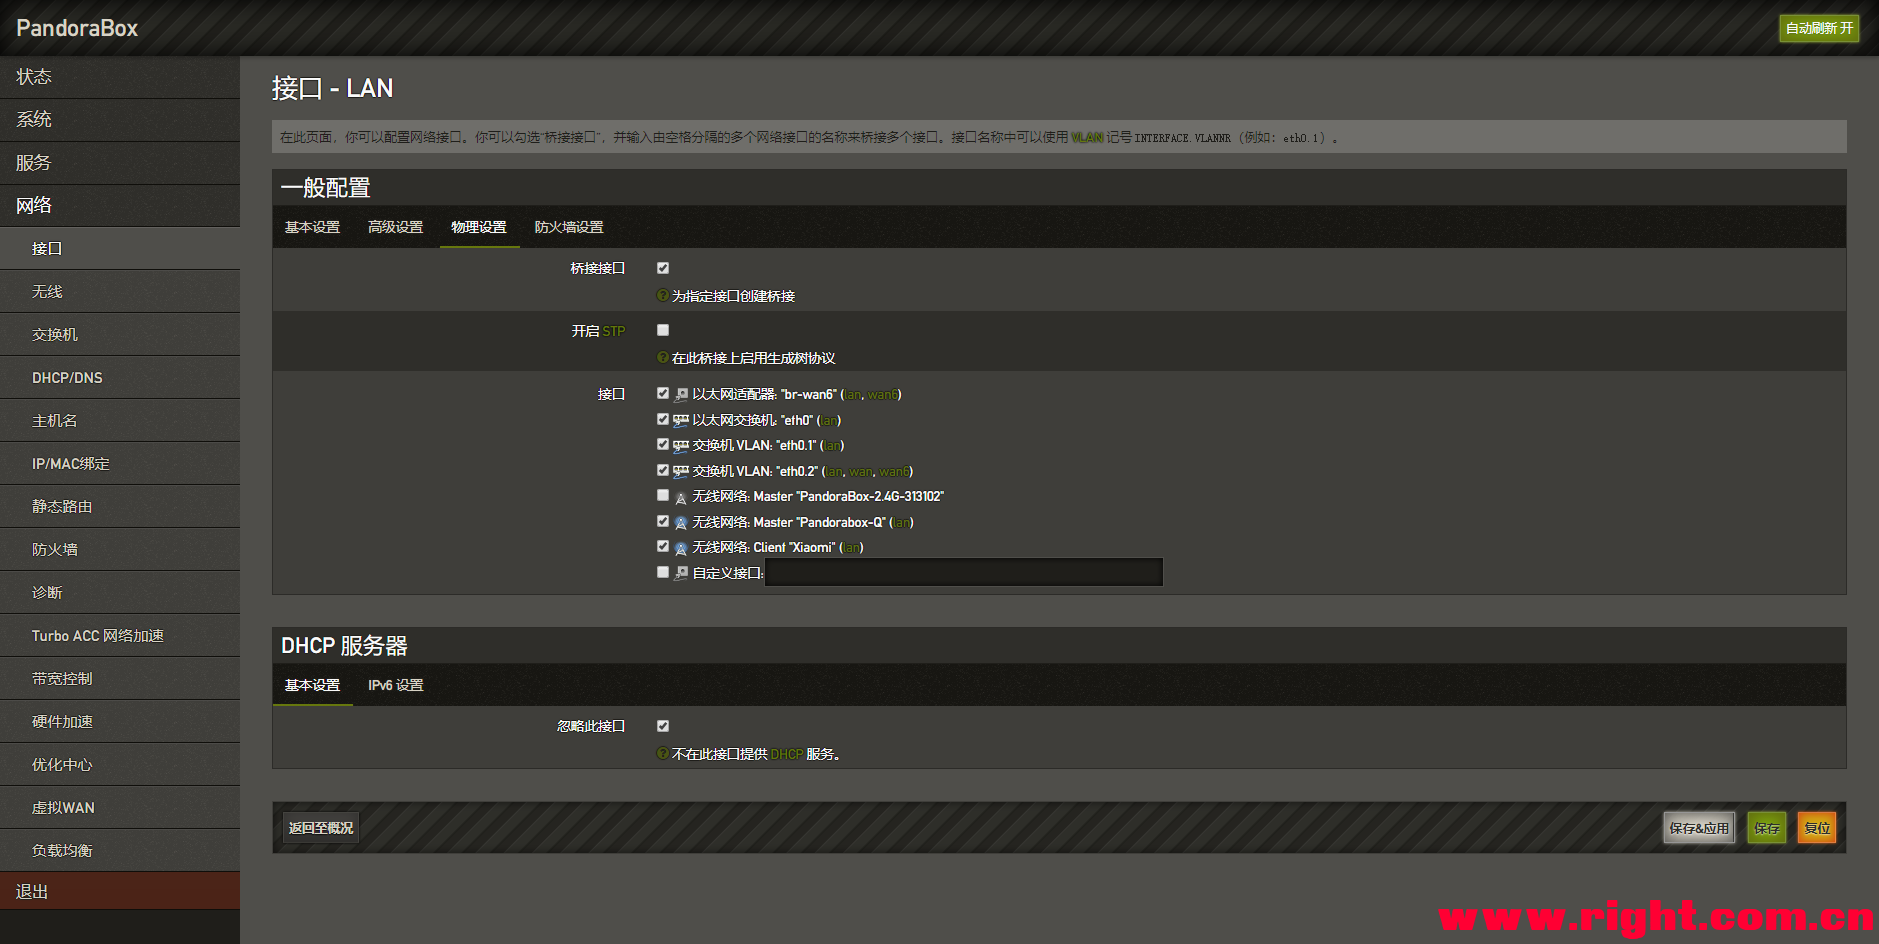
Task: Open the wan link beside eth0.2
Action: pyautogui.click(x=860, y=471)
